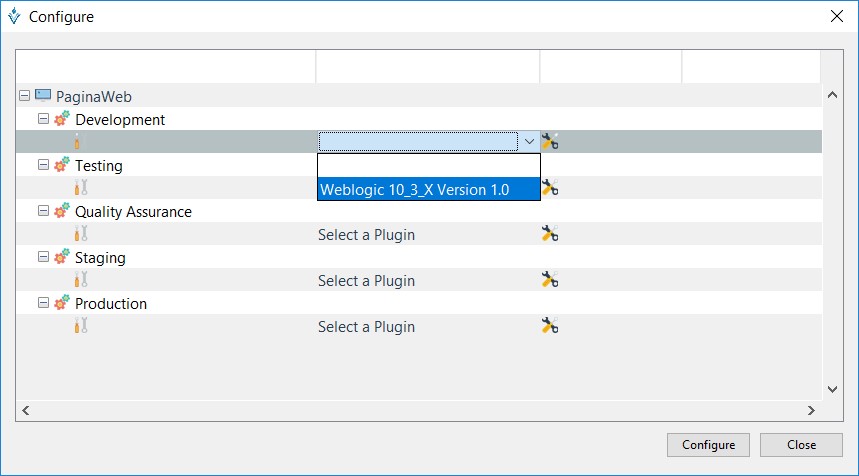Click the PaginaWeb computer icon
This screenshot has height=476, width=859.
click(43, 96)
